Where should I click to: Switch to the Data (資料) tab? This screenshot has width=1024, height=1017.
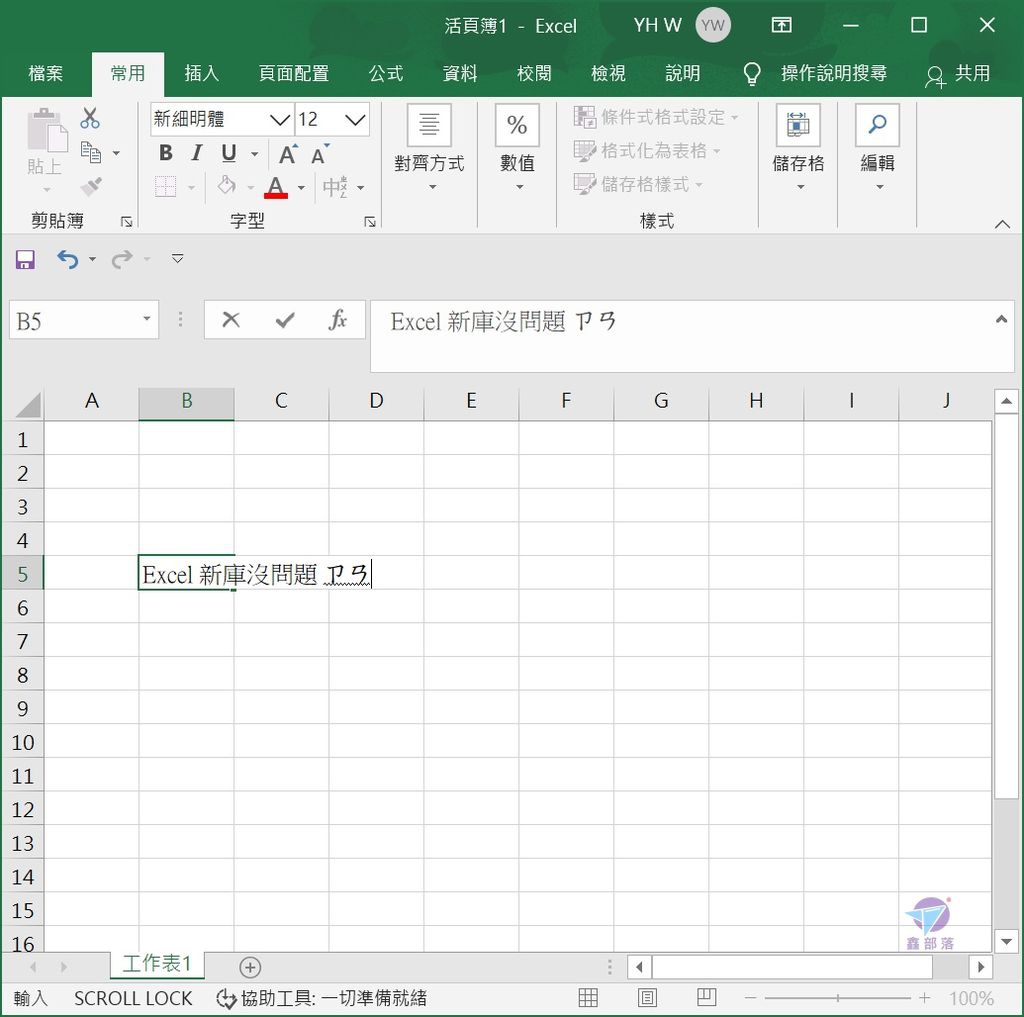pos(460,73)
